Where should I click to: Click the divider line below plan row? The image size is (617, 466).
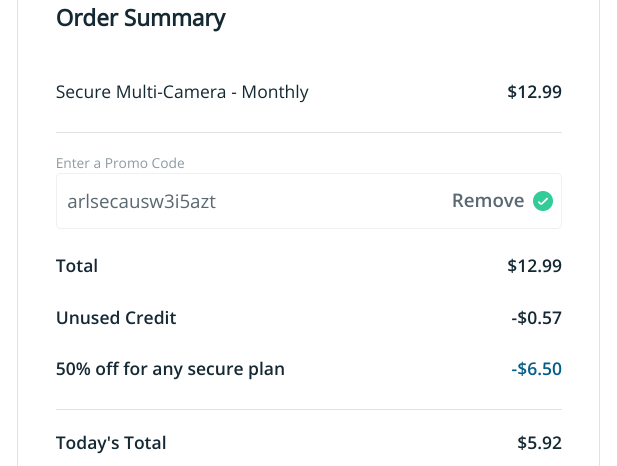pos(309,132)
